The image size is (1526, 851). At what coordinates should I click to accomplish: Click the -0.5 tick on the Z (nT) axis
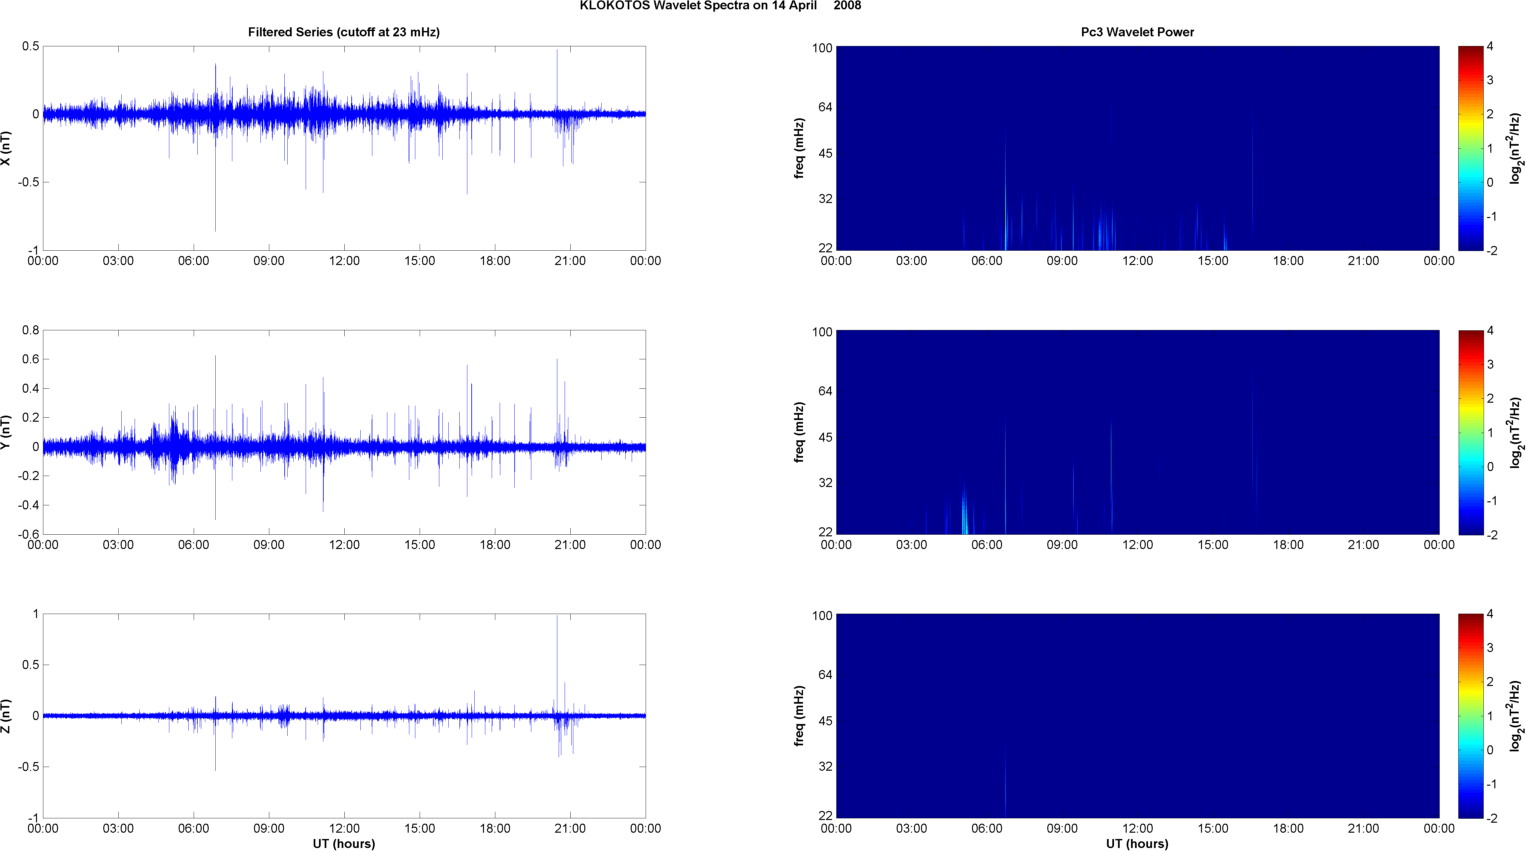pyautogui.click(x=27, y=767)
